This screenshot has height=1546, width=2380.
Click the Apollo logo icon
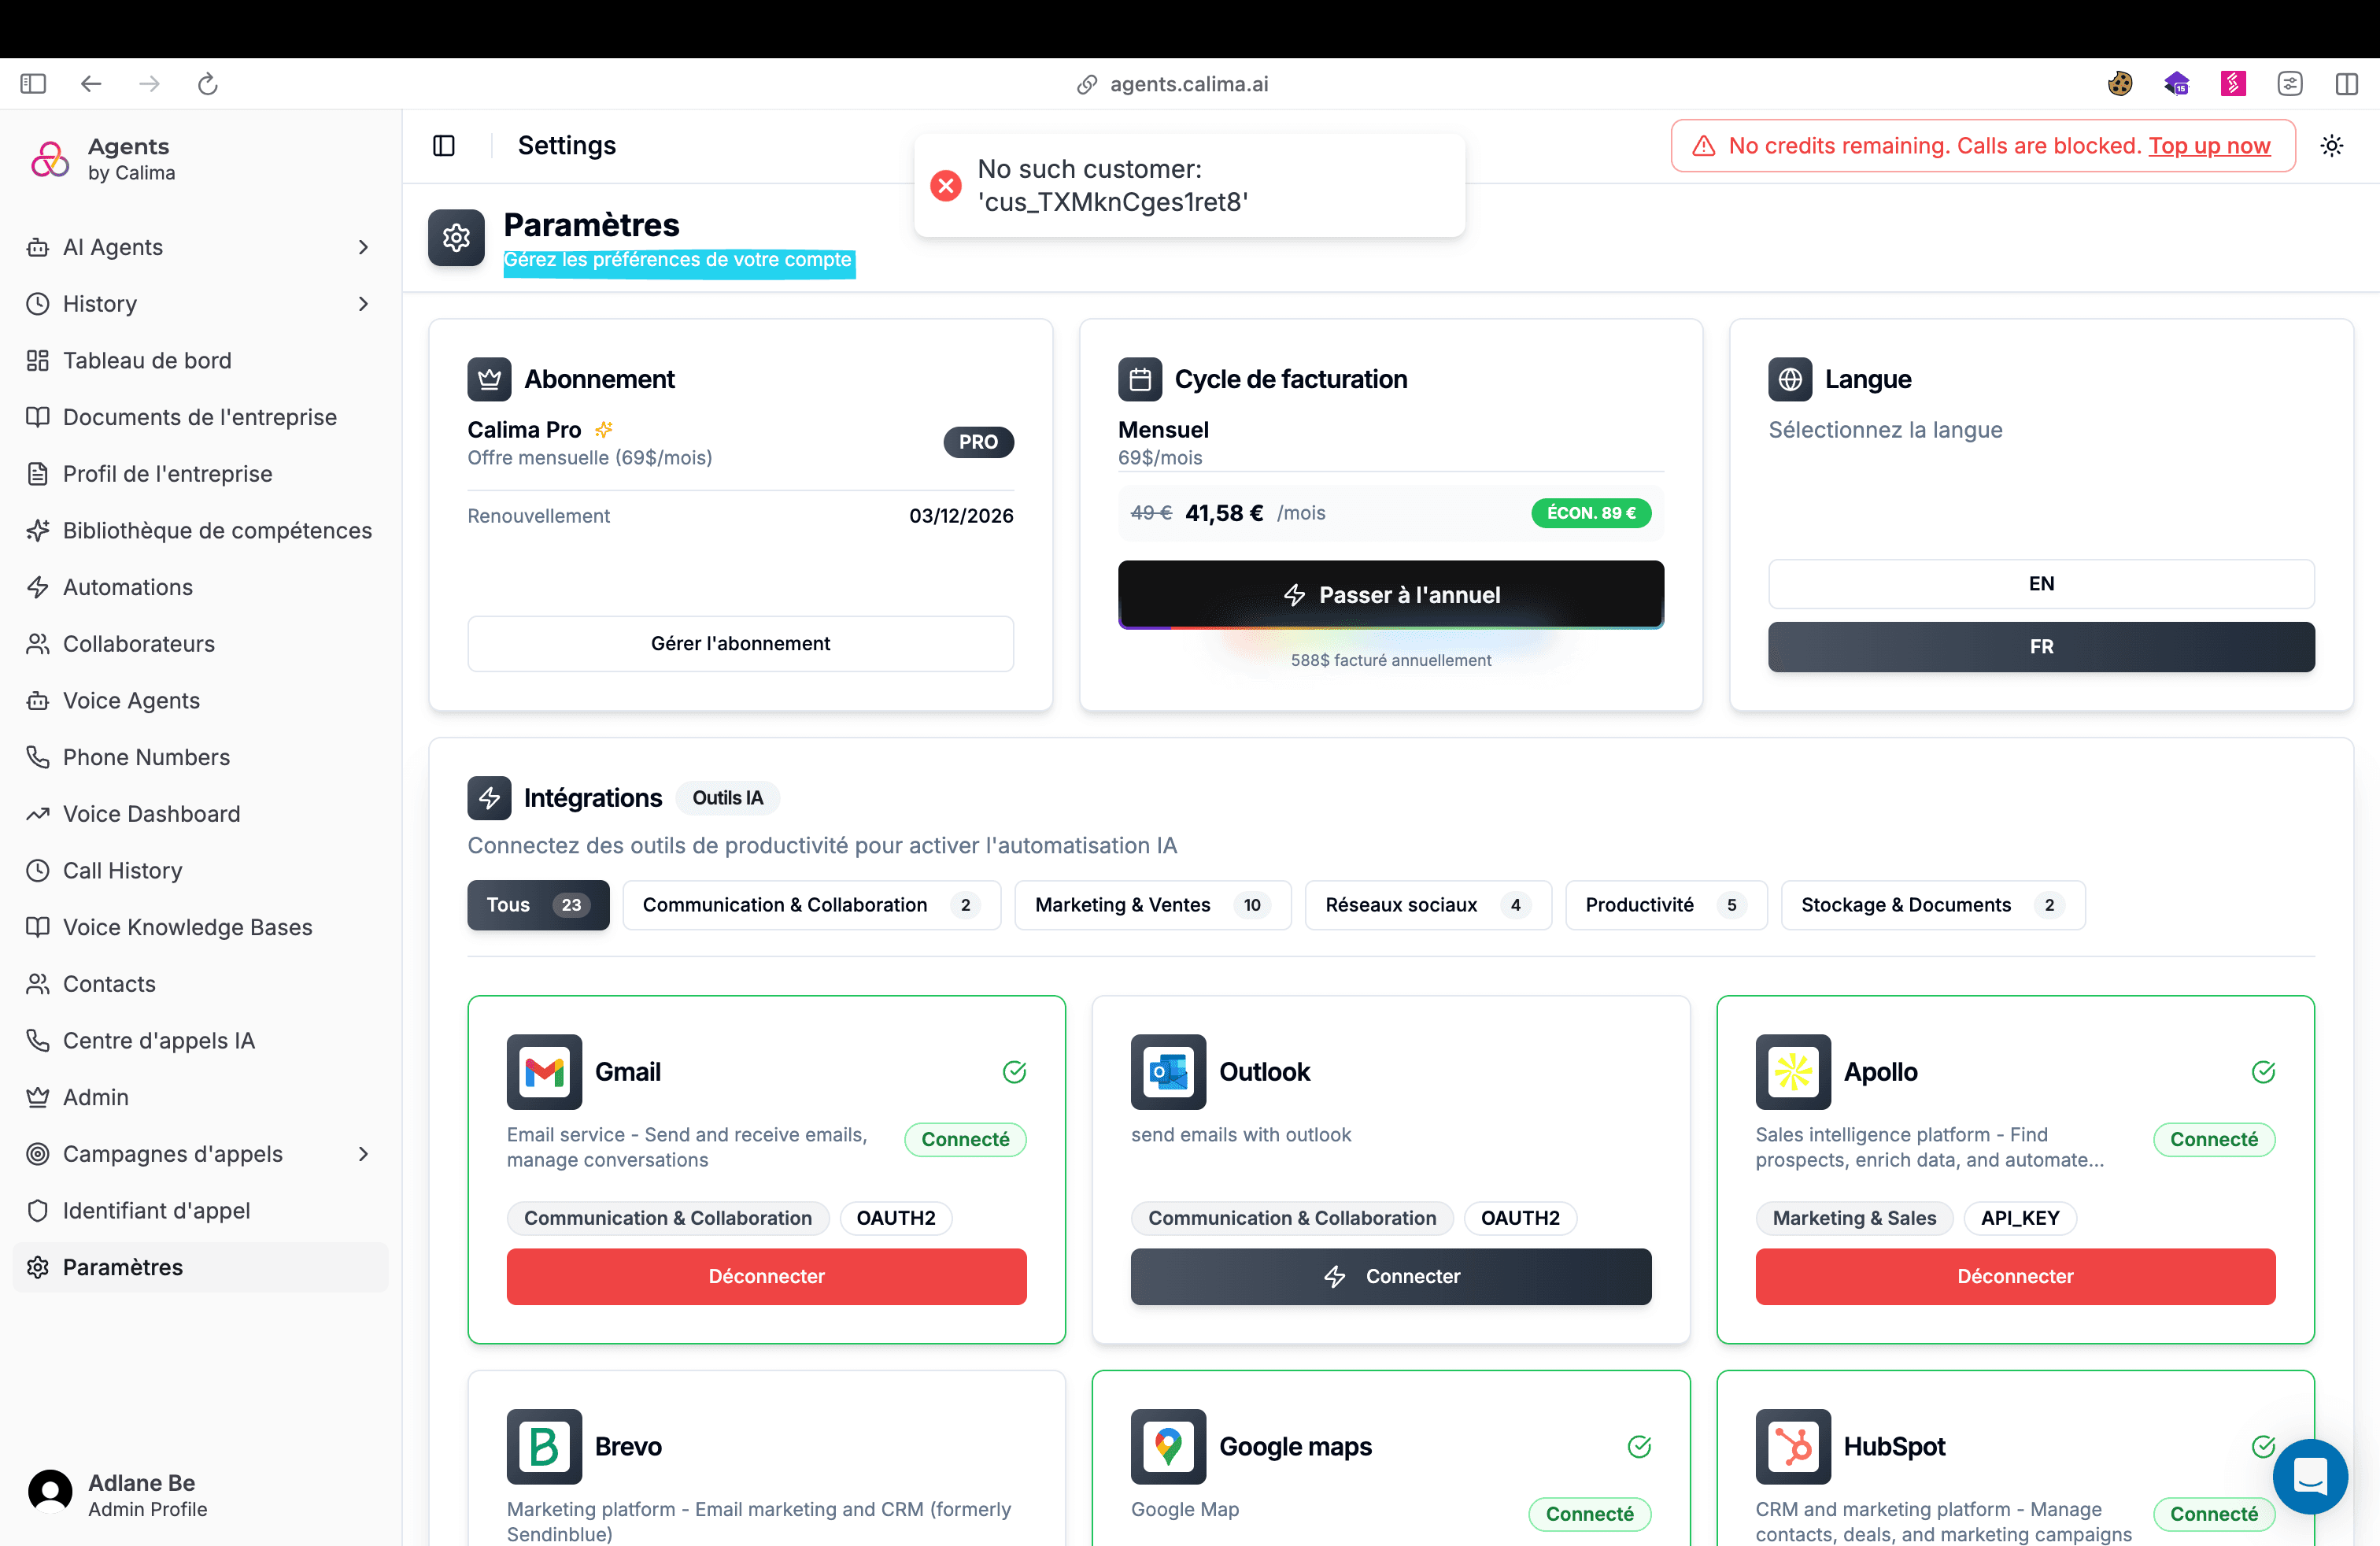(x=1793, y=1072)
